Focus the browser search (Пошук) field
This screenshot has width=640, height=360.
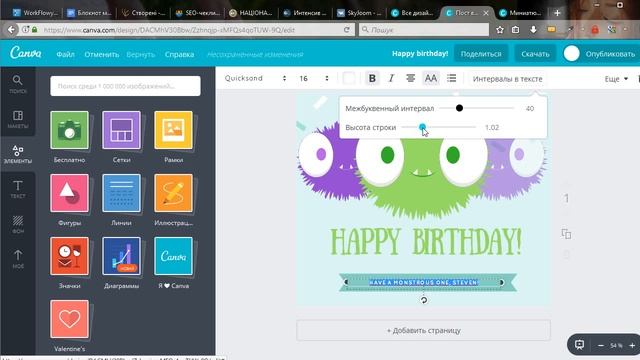[x=424, y=29]
